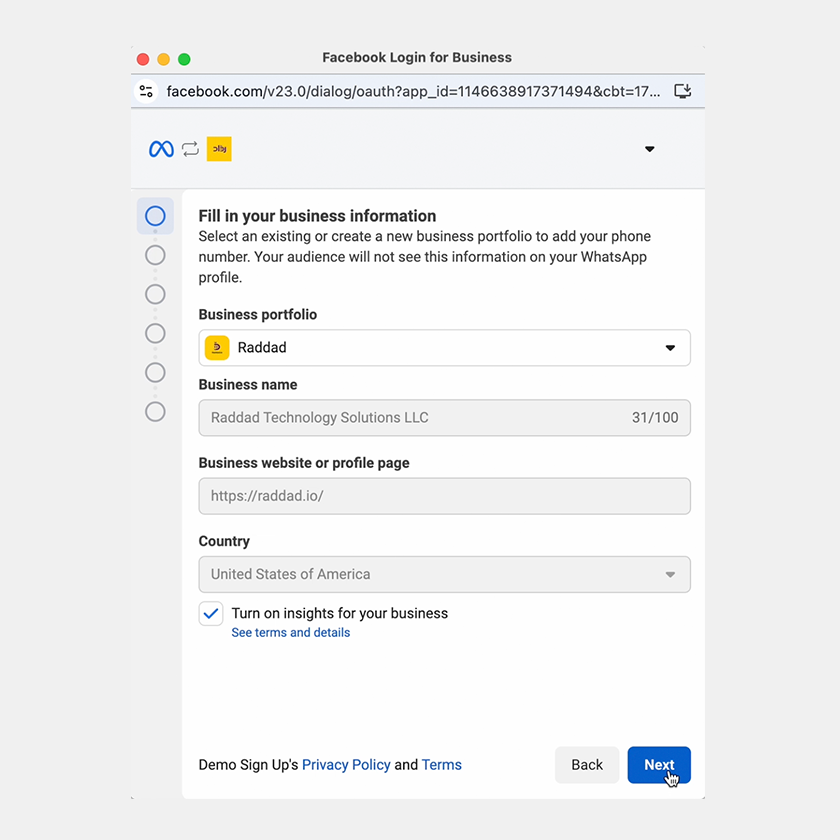The width and height of the screenshot is (840, 840).
Task: Open the Country dropdown
Action: [444, 574]
